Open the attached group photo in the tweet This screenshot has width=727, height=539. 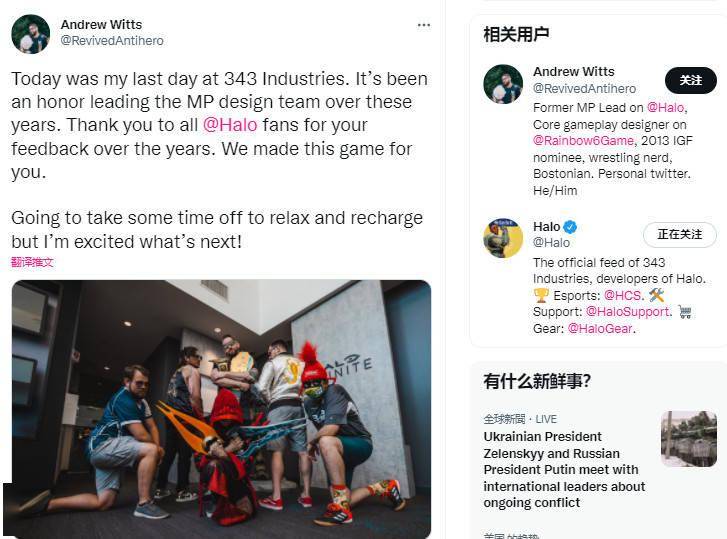(x=221, y=409)
